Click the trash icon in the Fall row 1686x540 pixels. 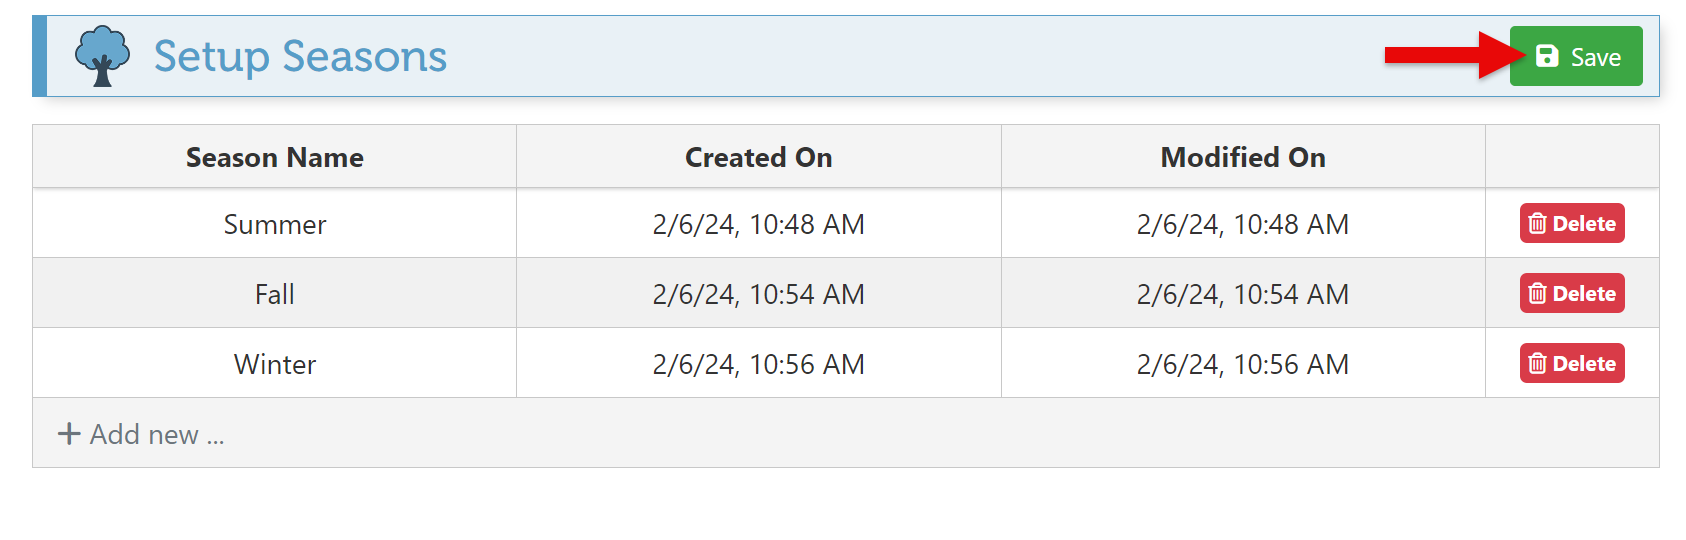click(x=1538, y=294)
